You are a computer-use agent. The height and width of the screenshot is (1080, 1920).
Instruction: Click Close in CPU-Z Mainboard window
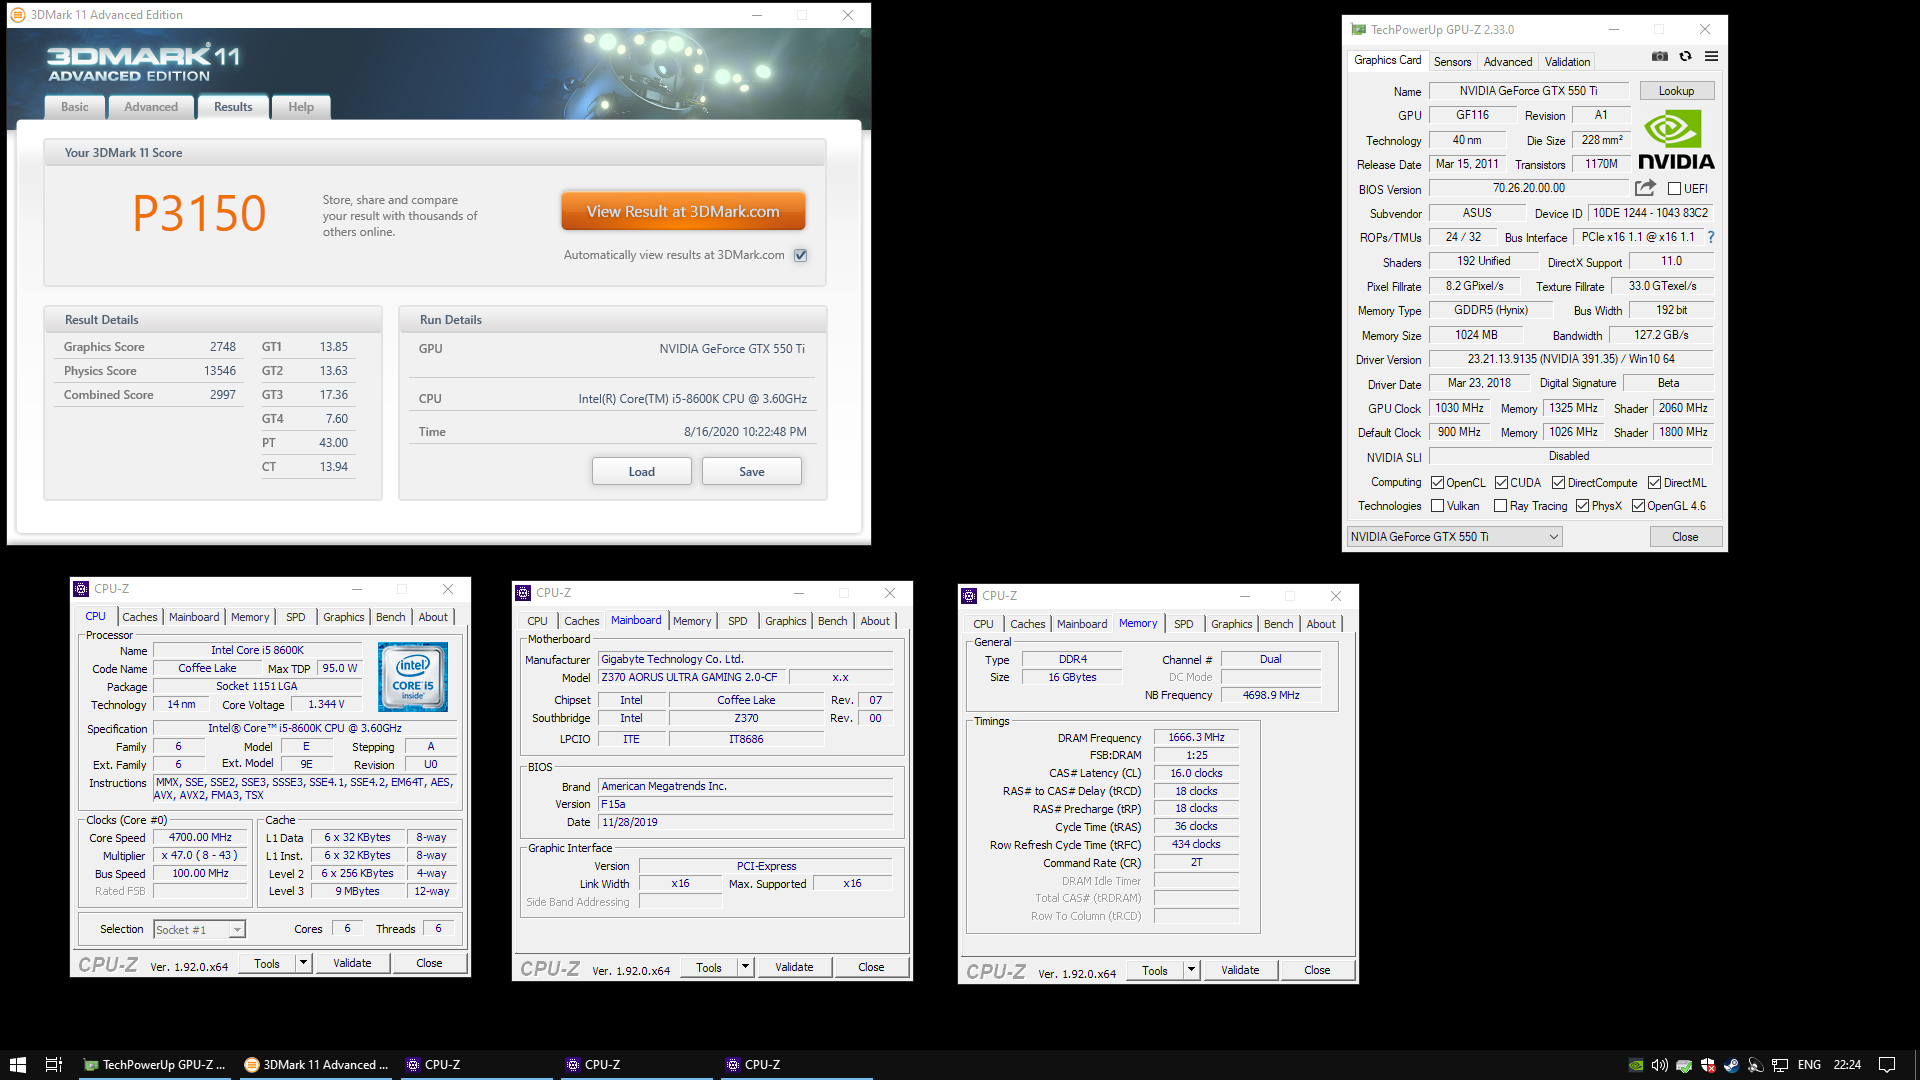coord(871,967)
